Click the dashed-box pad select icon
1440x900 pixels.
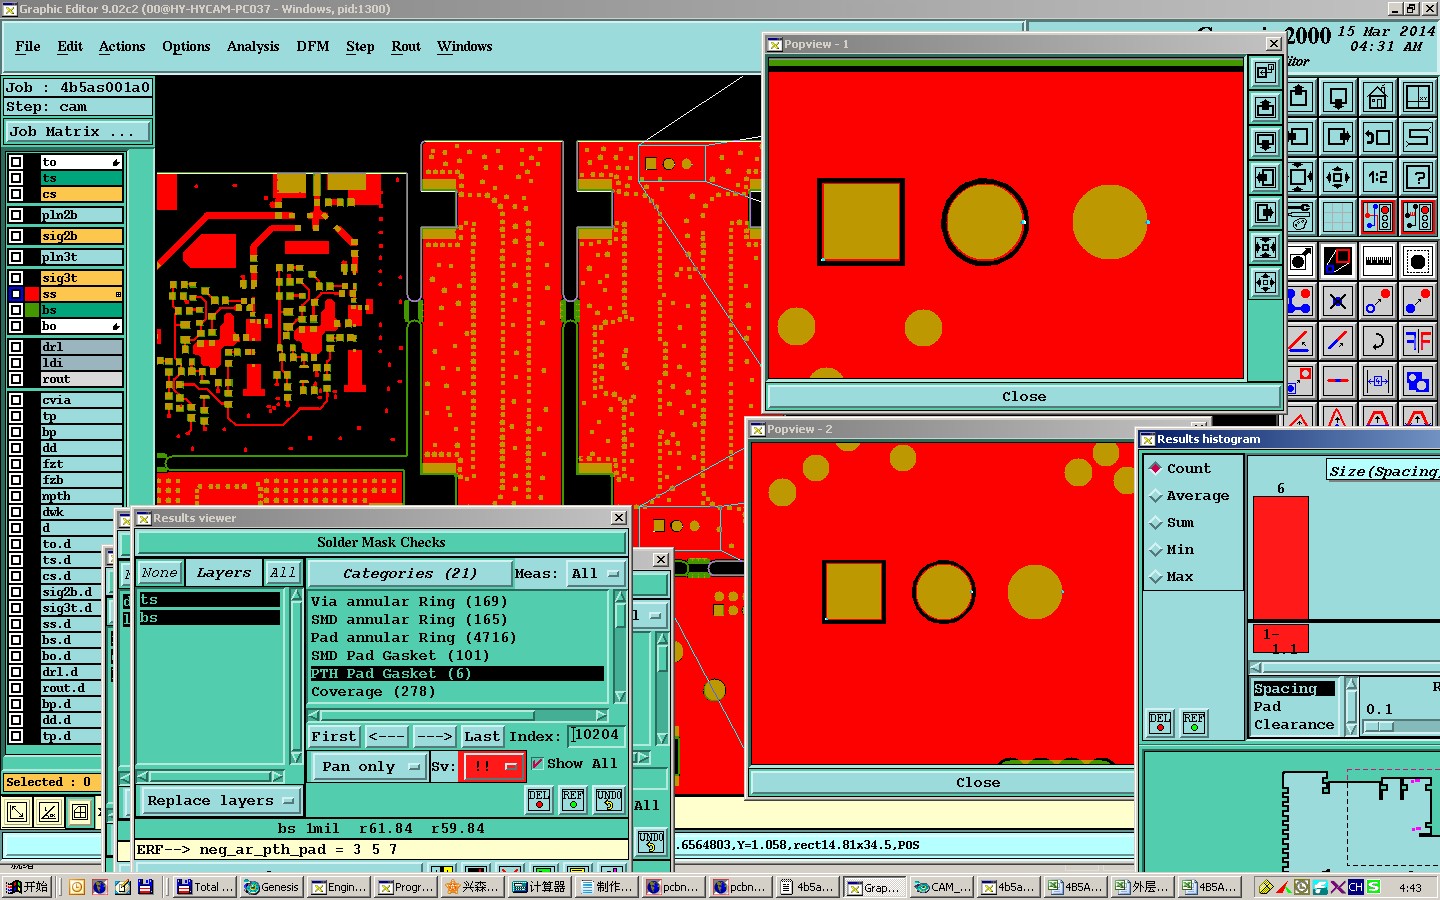tap(1417, 262)
